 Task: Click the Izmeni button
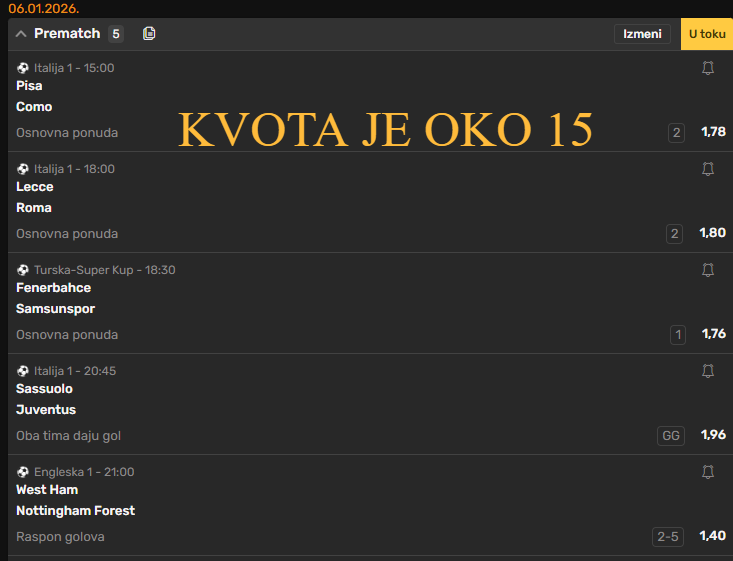pos(642,34)
